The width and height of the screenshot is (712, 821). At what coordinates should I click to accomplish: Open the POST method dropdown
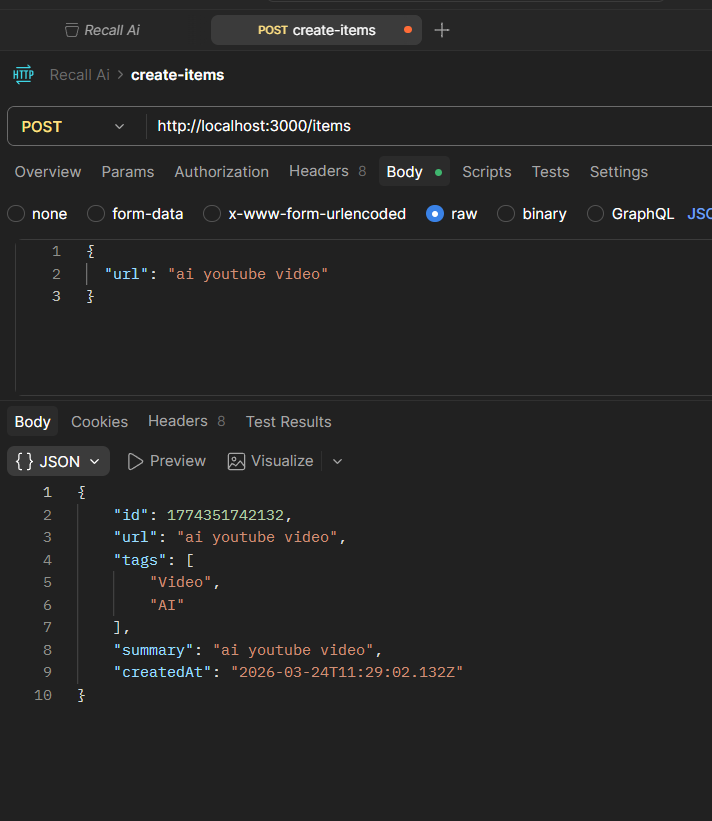[73, 126]
